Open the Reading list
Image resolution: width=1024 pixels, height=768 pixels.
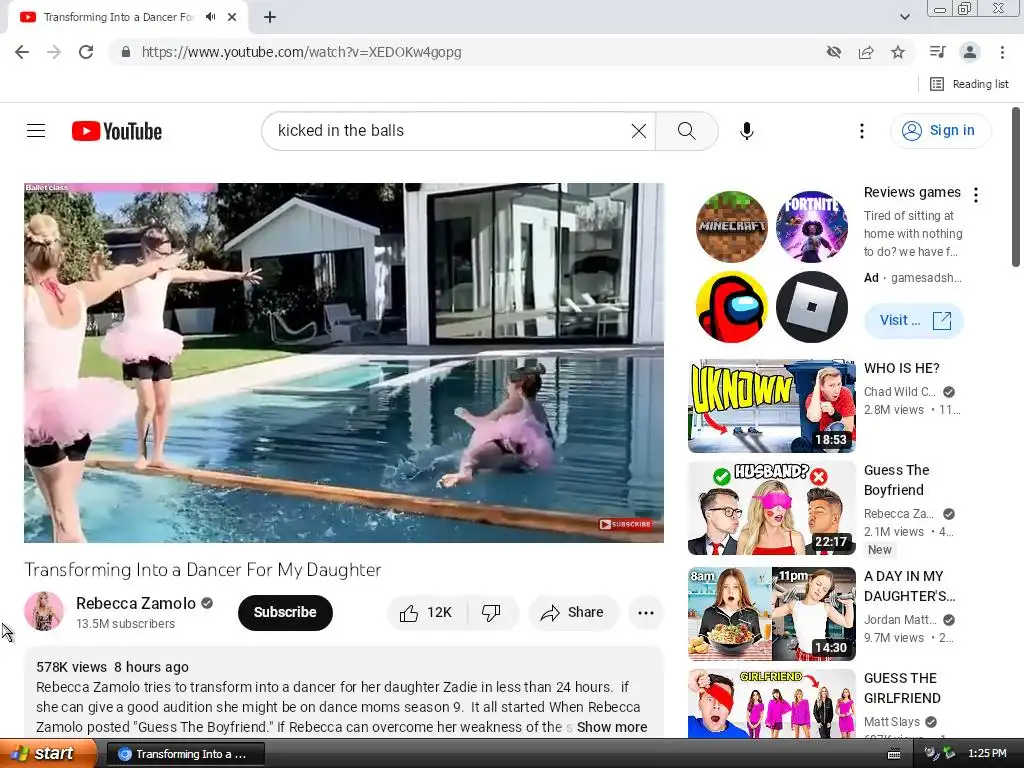point(969,84)
